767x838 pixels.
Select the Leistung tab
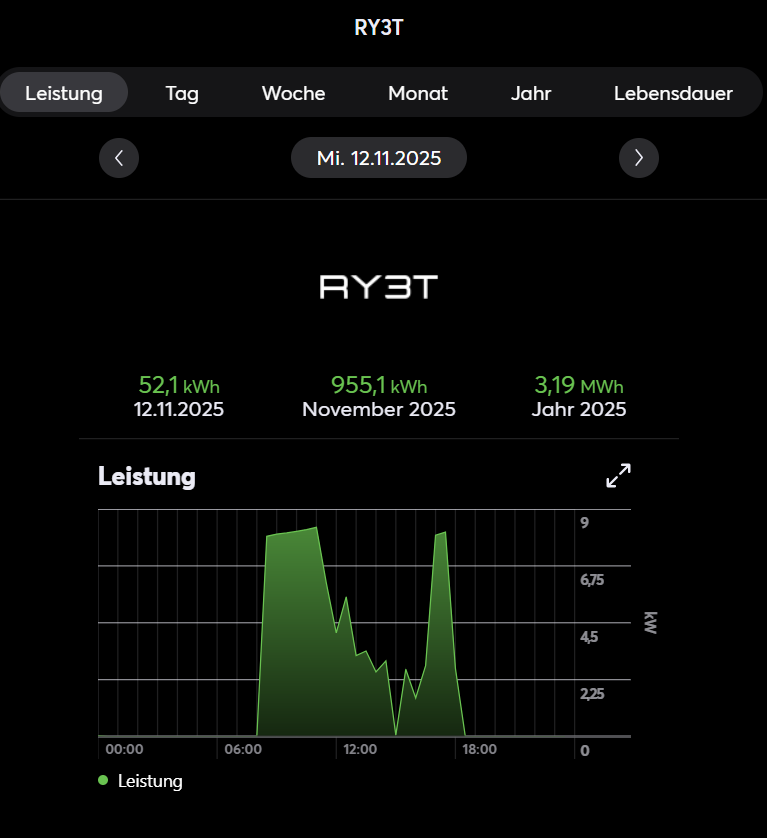tap(64, 93)
